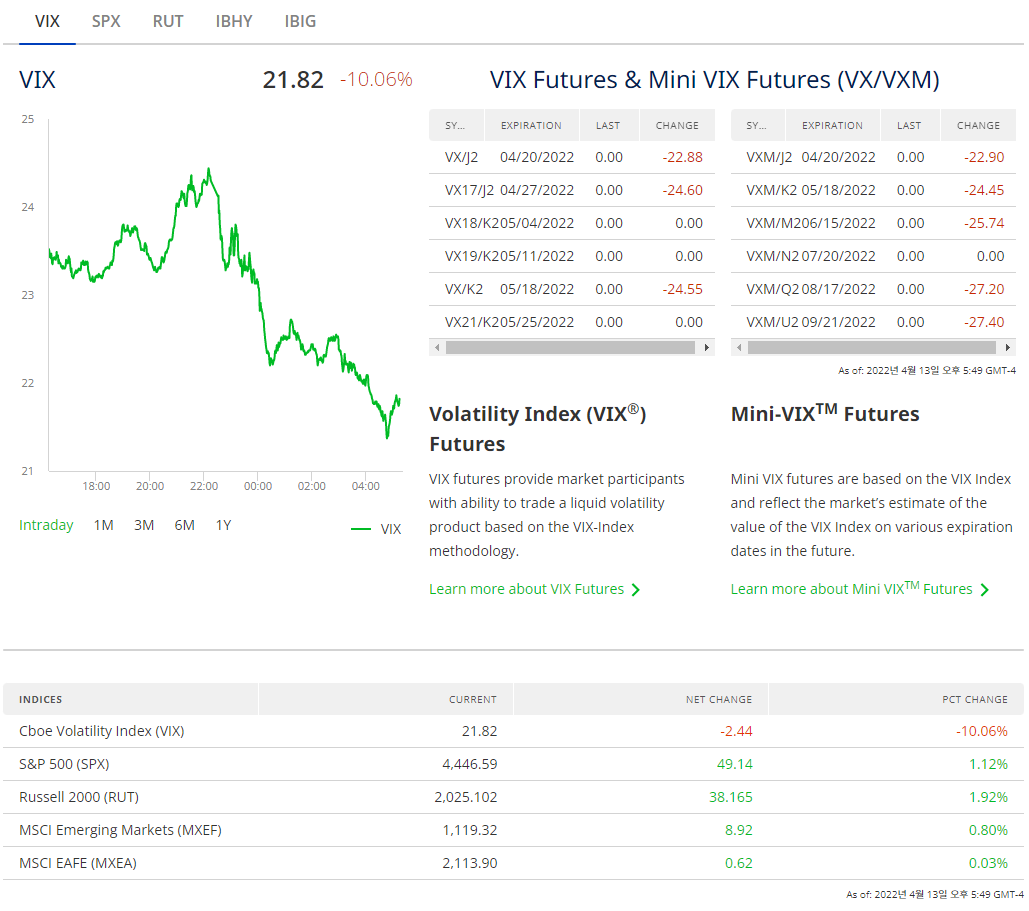This screenshot has height=911, width=1029.
Task: Click the 0.80% pct change value
Action: coord(988,830)
